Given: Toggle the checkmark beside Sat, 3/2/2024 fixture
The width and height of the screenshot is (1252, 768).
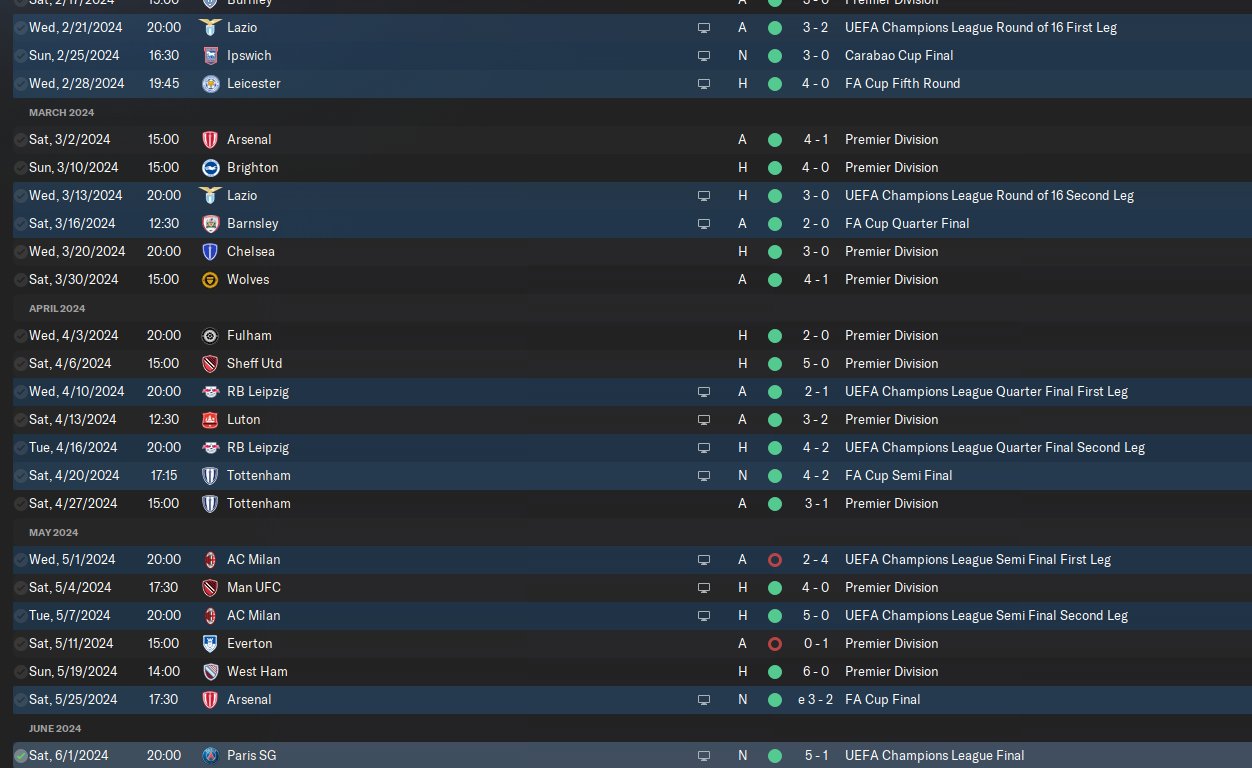Looking at the screenshot, I should point(20,139).
